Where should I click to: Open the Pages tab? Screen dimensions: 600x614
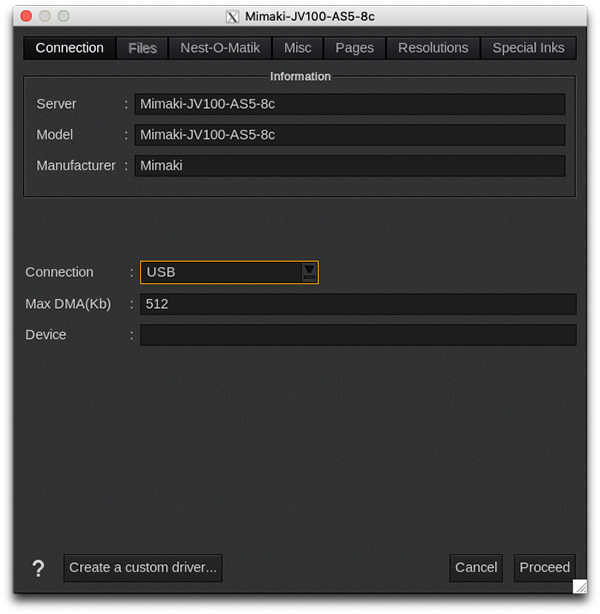(x=354, y=48)
